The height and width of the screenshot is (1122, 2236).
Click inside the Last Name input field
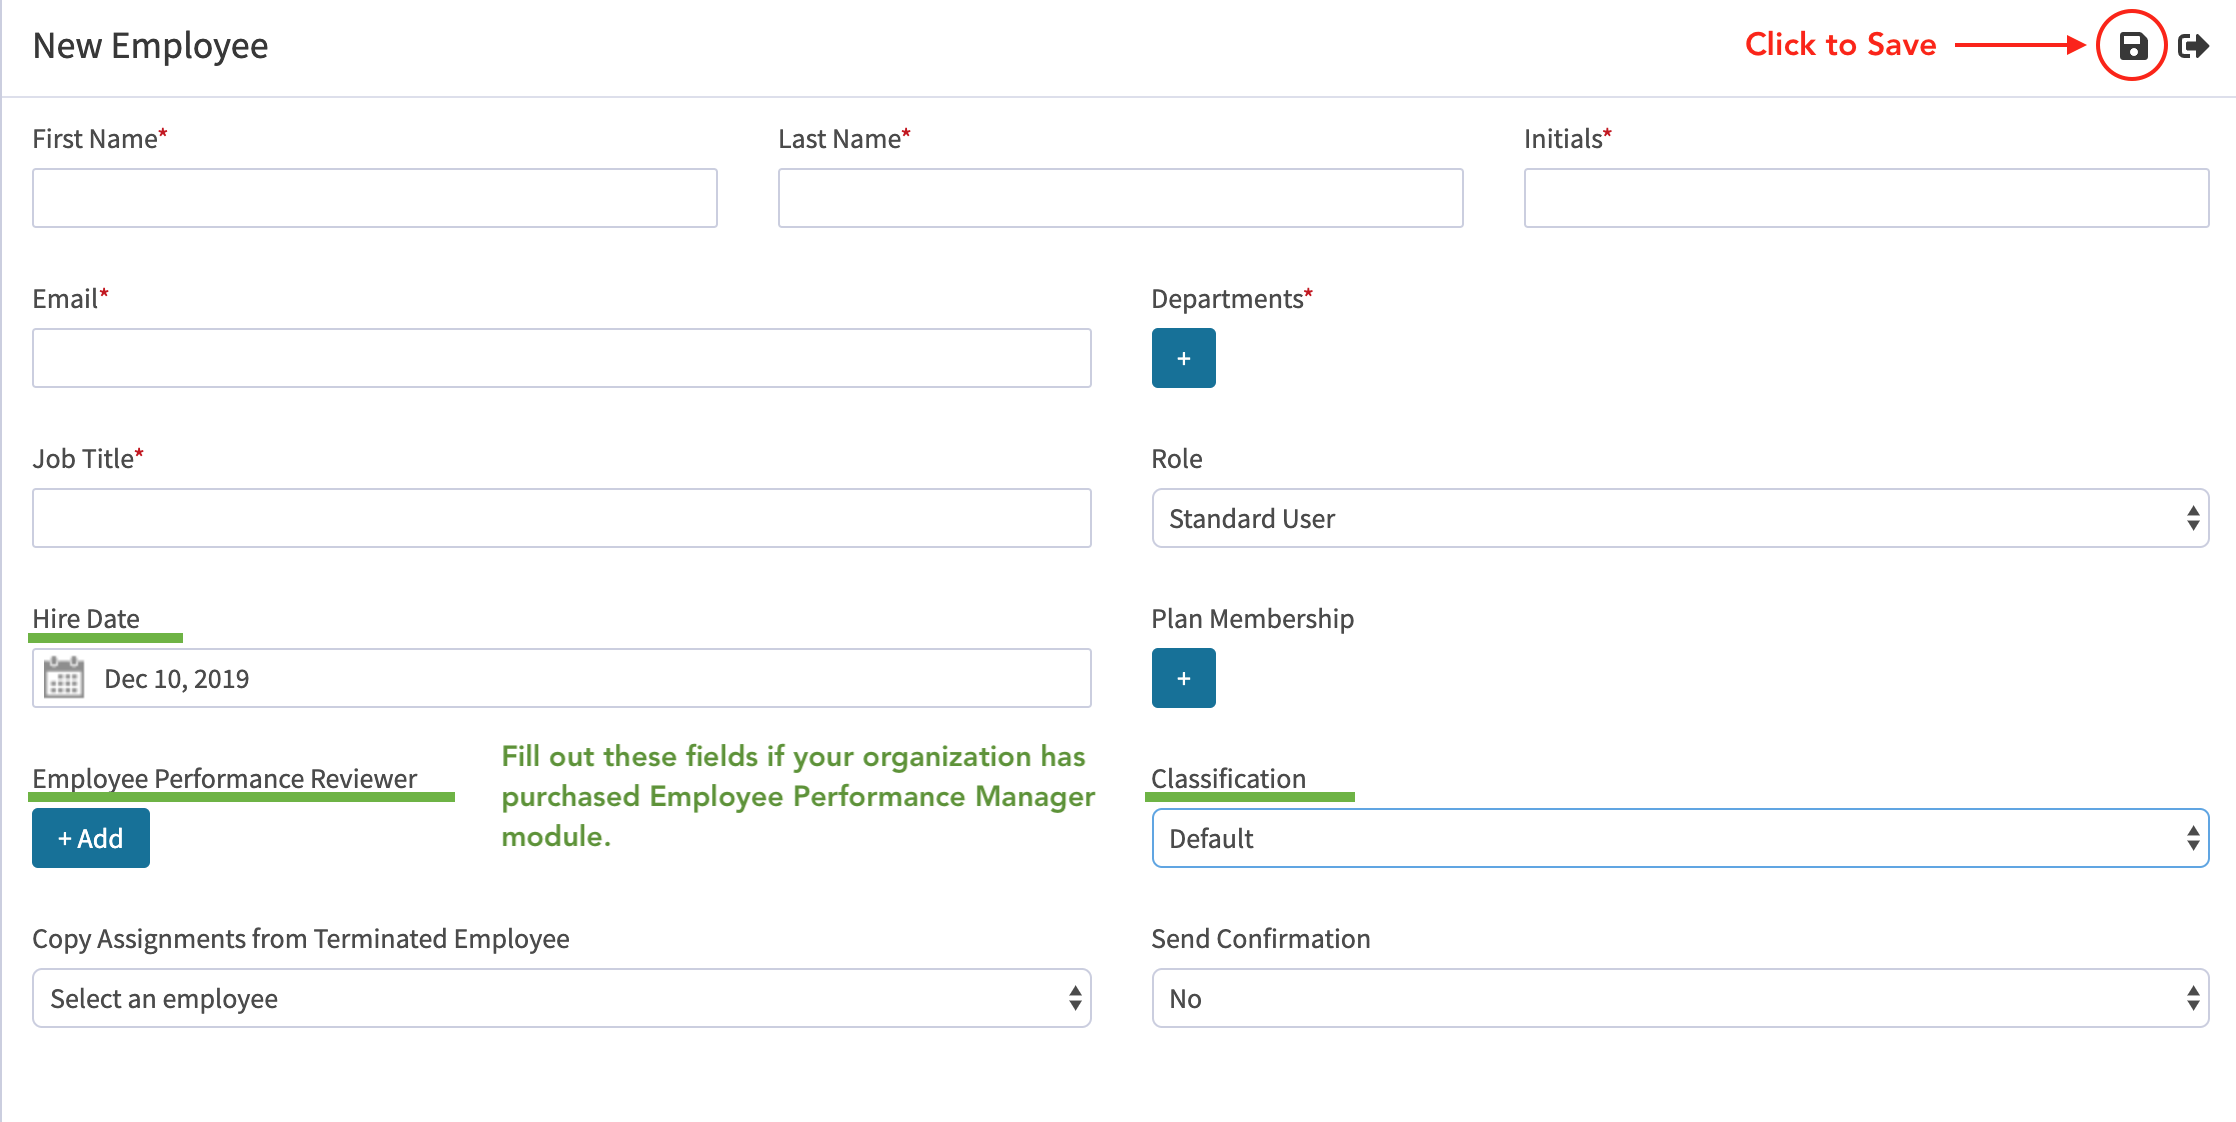(1120, 198)
